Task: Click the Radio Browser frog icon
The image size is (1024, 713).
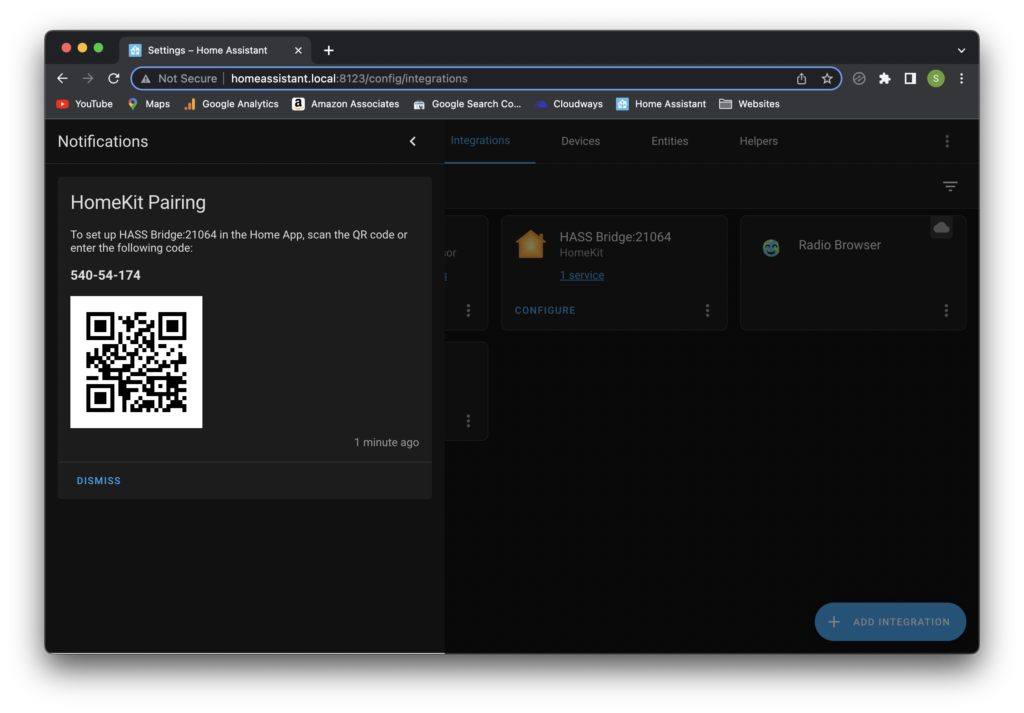Action: [770, 245]
